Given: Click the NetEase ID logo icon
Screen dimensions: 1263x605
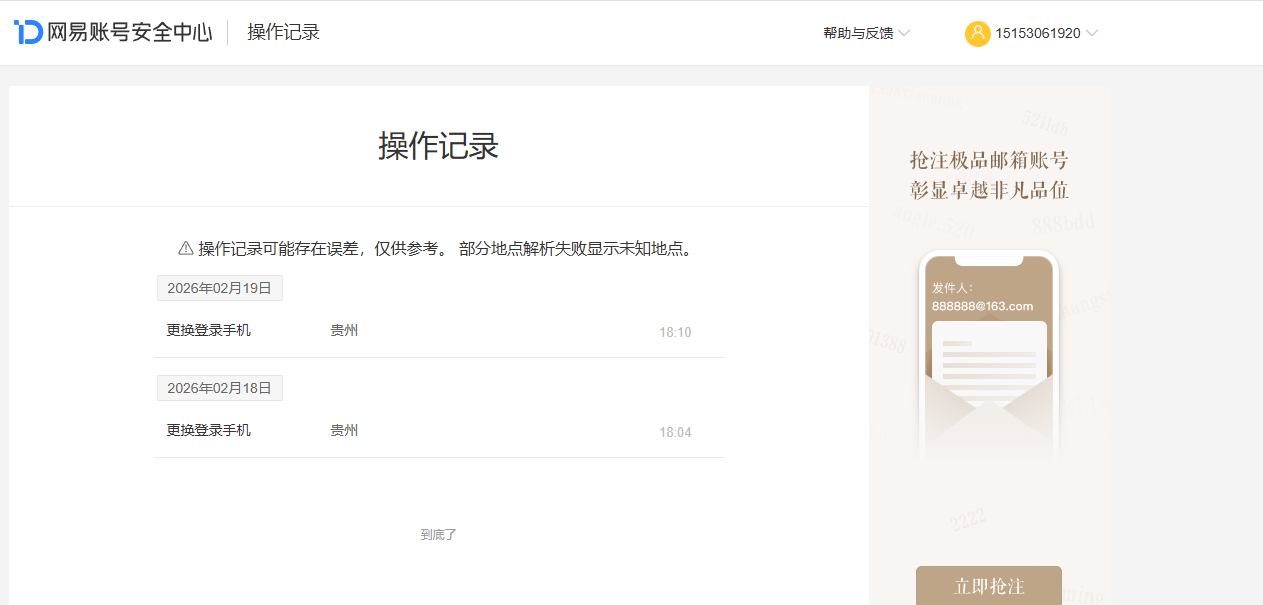Looking at the screenshot, I should coord(28,32).
